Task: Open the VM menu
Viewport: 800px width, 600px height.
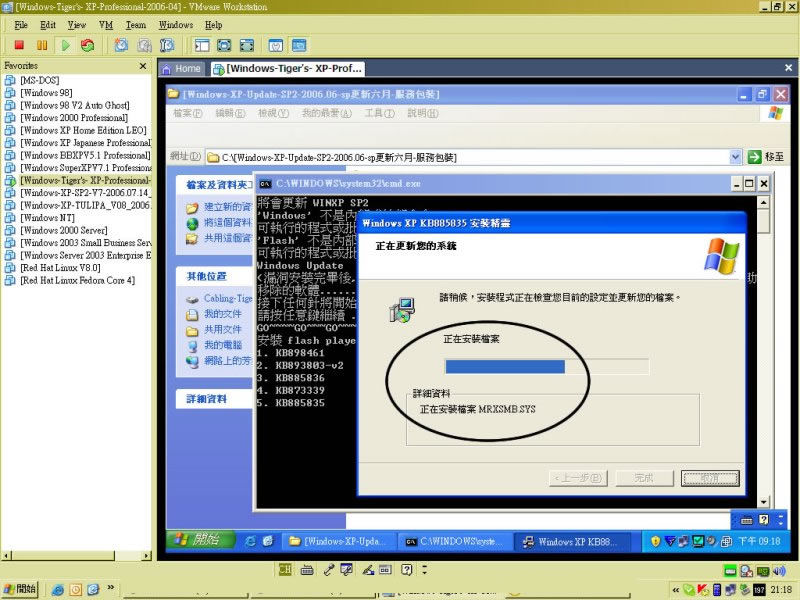Action: tap(106, 25)
